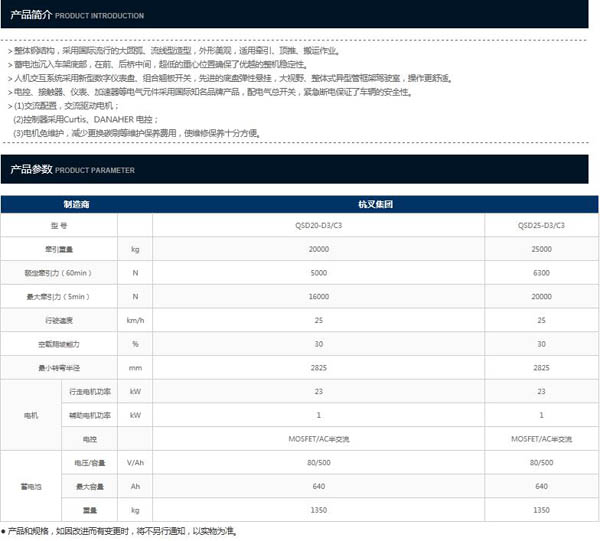The height and width of the screenshot is (541, 600).
Task: Click the 产品参数 Product Parameter header
Action: (72, 170)
